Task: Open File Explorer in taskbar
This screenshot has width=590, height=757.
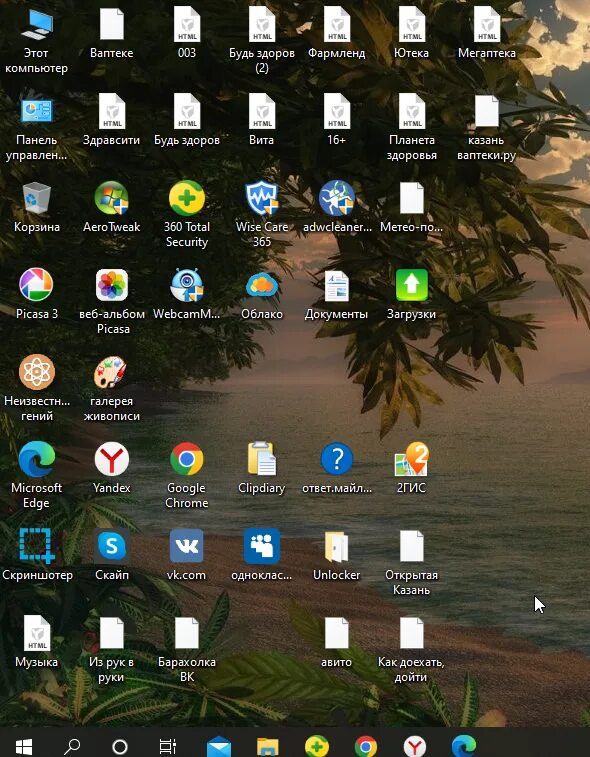Action: pyautogui.click(x=267, y=747)
